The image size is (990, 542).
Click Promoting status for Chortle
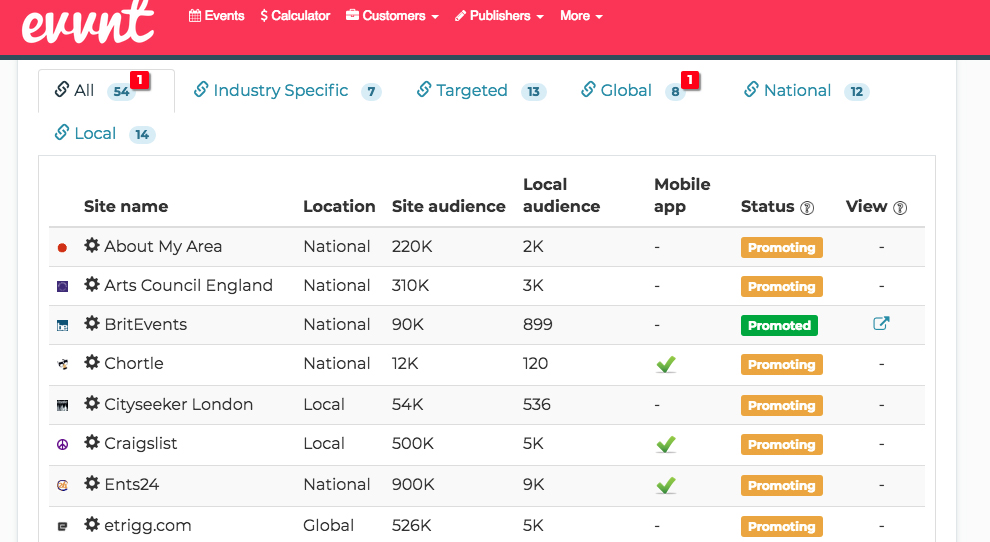782,364
